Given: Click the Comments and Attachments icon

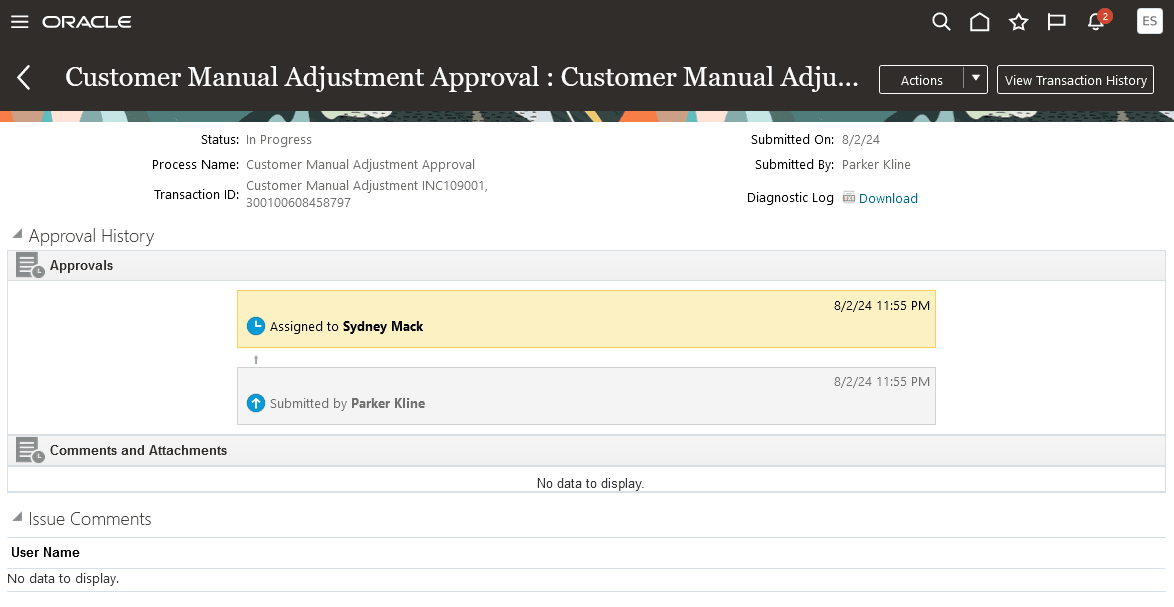Looking at the screenshot, I should pyautogui.click(x=30, y=450).
